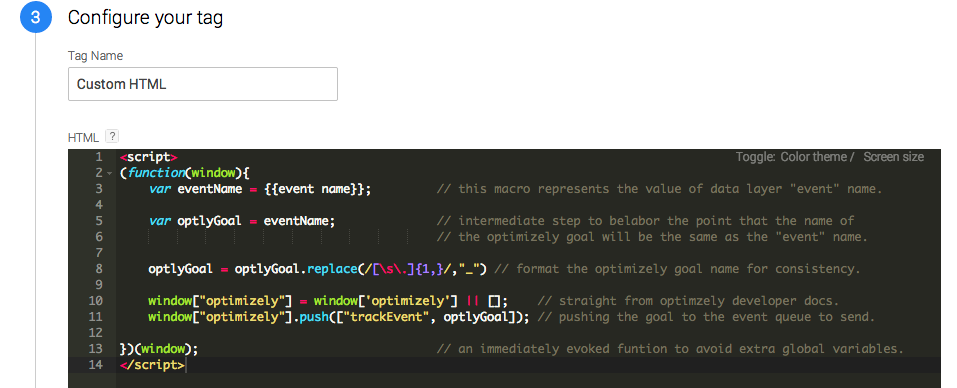The width and height of the screenshot is (957, 388).
Task: Click '(function(window){' on line 2
Action: click(185, 173)
